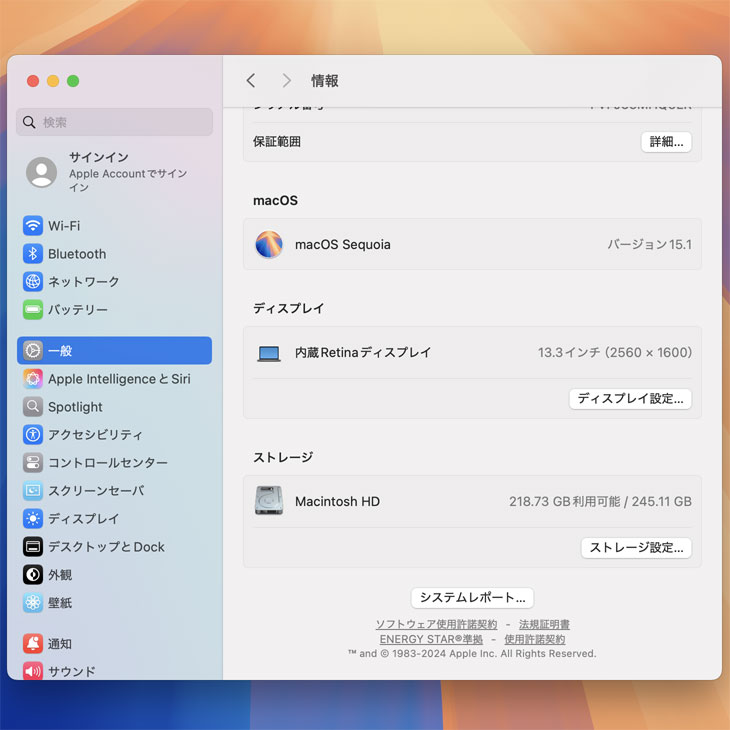Click the user avatar icon for サインイン
Image resolution: width=730 pixels, height=730 pixels.
[x=41, y=172]
